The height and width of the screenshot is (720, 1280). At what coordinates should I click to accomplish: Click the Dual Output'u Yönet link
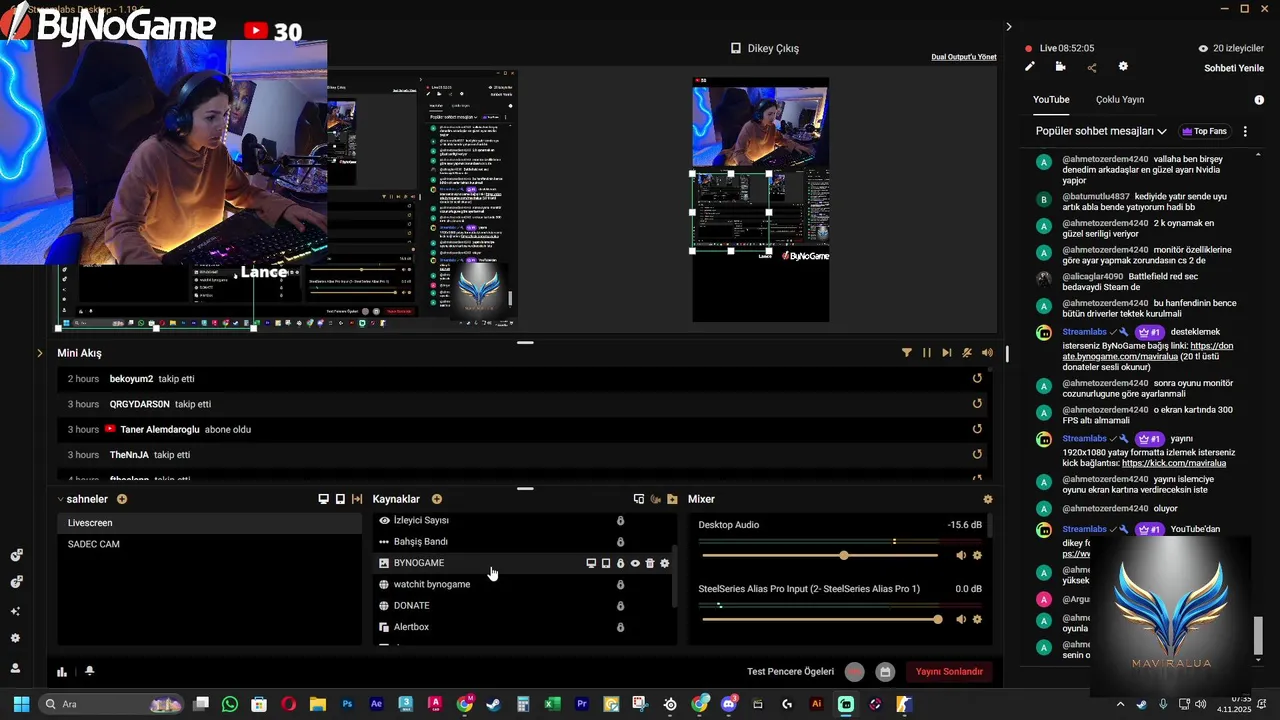click(964, 57)
